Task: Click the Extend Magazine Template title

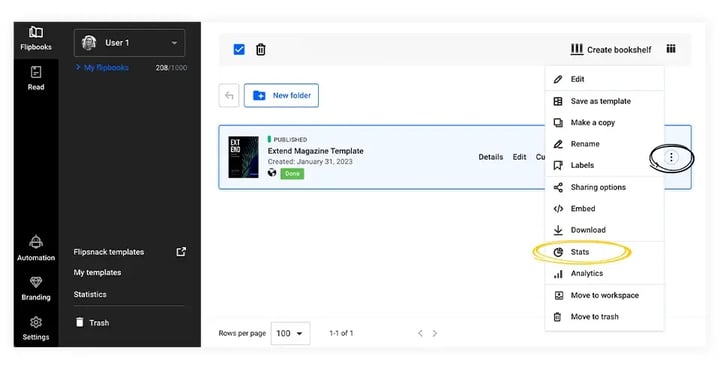Action: [x=315, y=151]
